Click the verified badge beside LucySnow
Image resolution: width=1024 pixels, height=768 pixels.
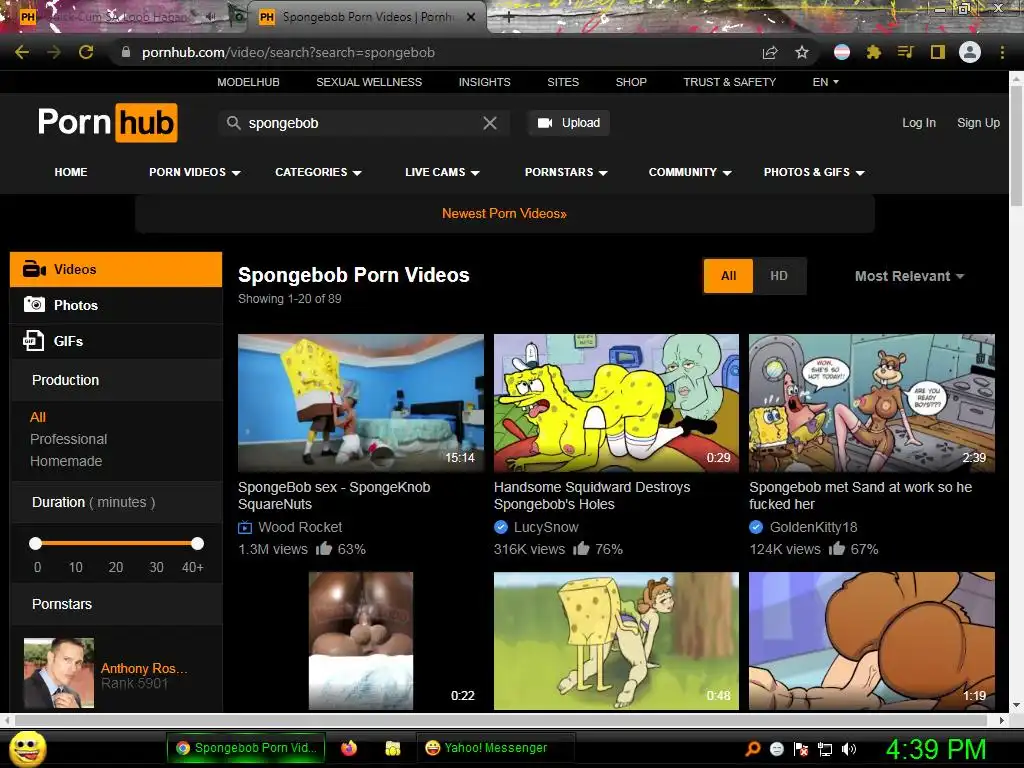(501, 527)
